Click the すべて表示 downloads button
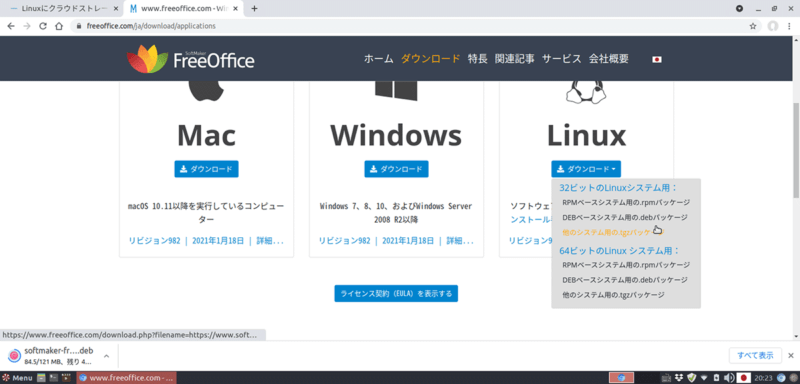Screen dimensions: 800x384 (755, 355)
